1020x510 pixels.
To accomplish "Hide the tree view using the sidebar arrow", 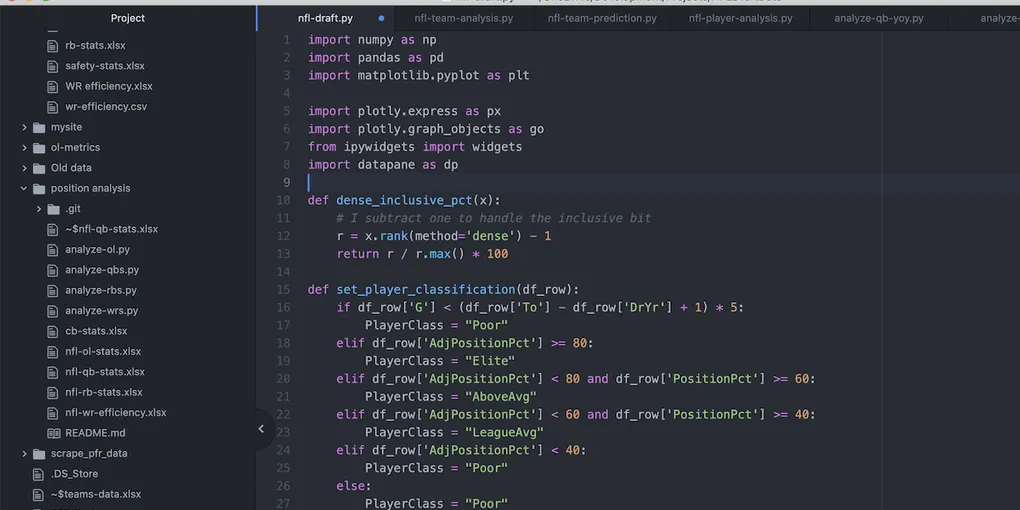I will click(x=261, y=429).
